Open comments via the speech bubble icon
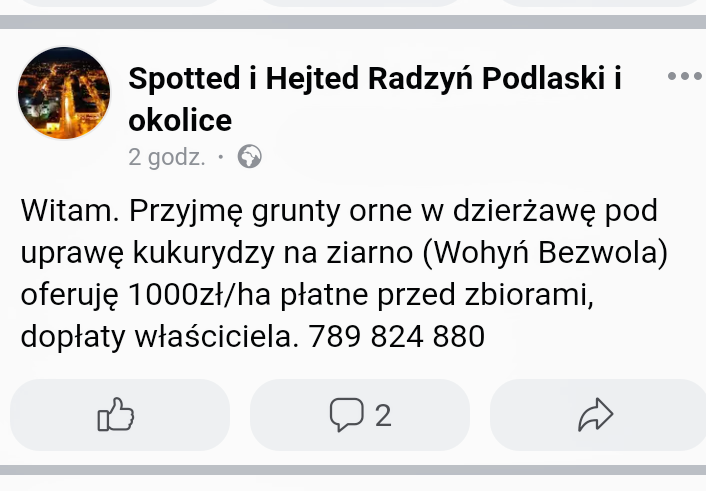 click(x=346, y=414)
